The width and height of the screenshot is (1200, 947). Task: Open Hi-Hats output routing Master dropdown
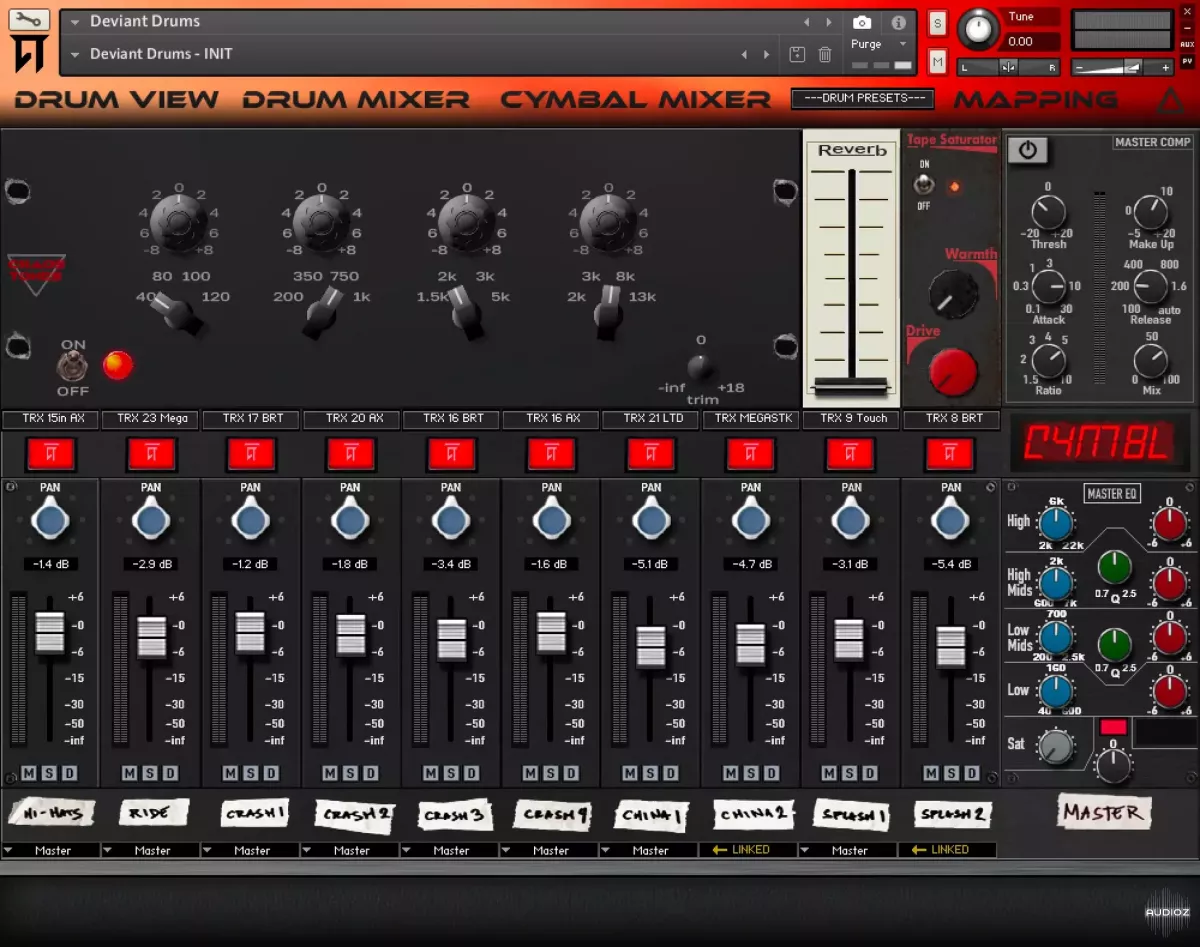(51, 851)
